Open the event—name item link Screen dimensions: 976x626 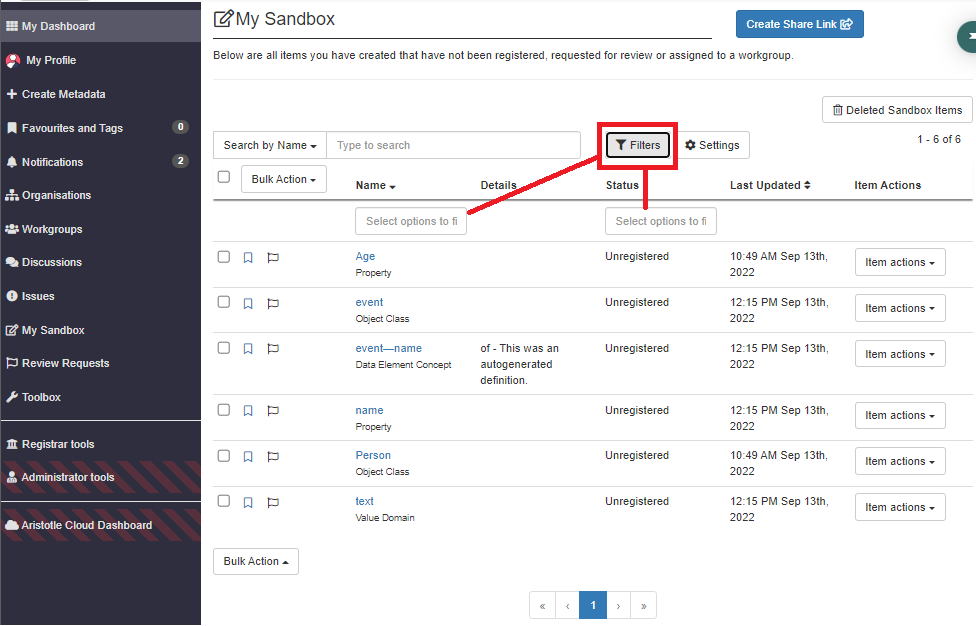click(388, 348)
